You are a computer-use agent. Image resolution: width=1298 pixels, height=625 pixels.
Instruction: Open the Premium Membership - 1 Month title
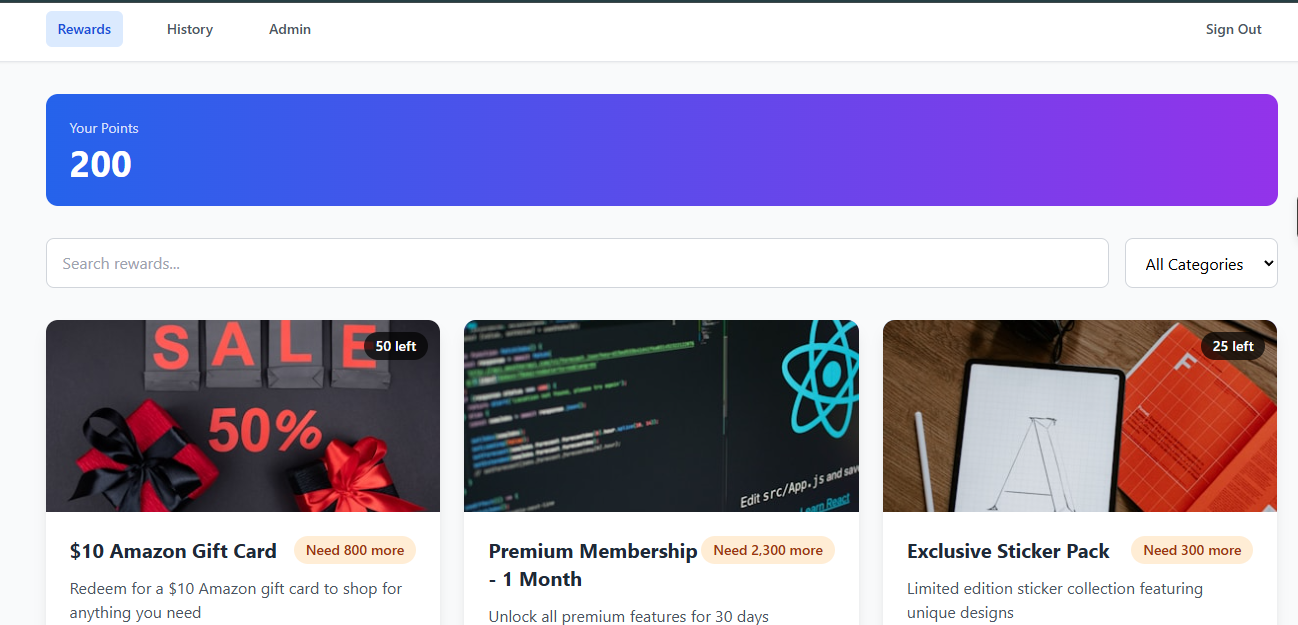tap(592, 565)
